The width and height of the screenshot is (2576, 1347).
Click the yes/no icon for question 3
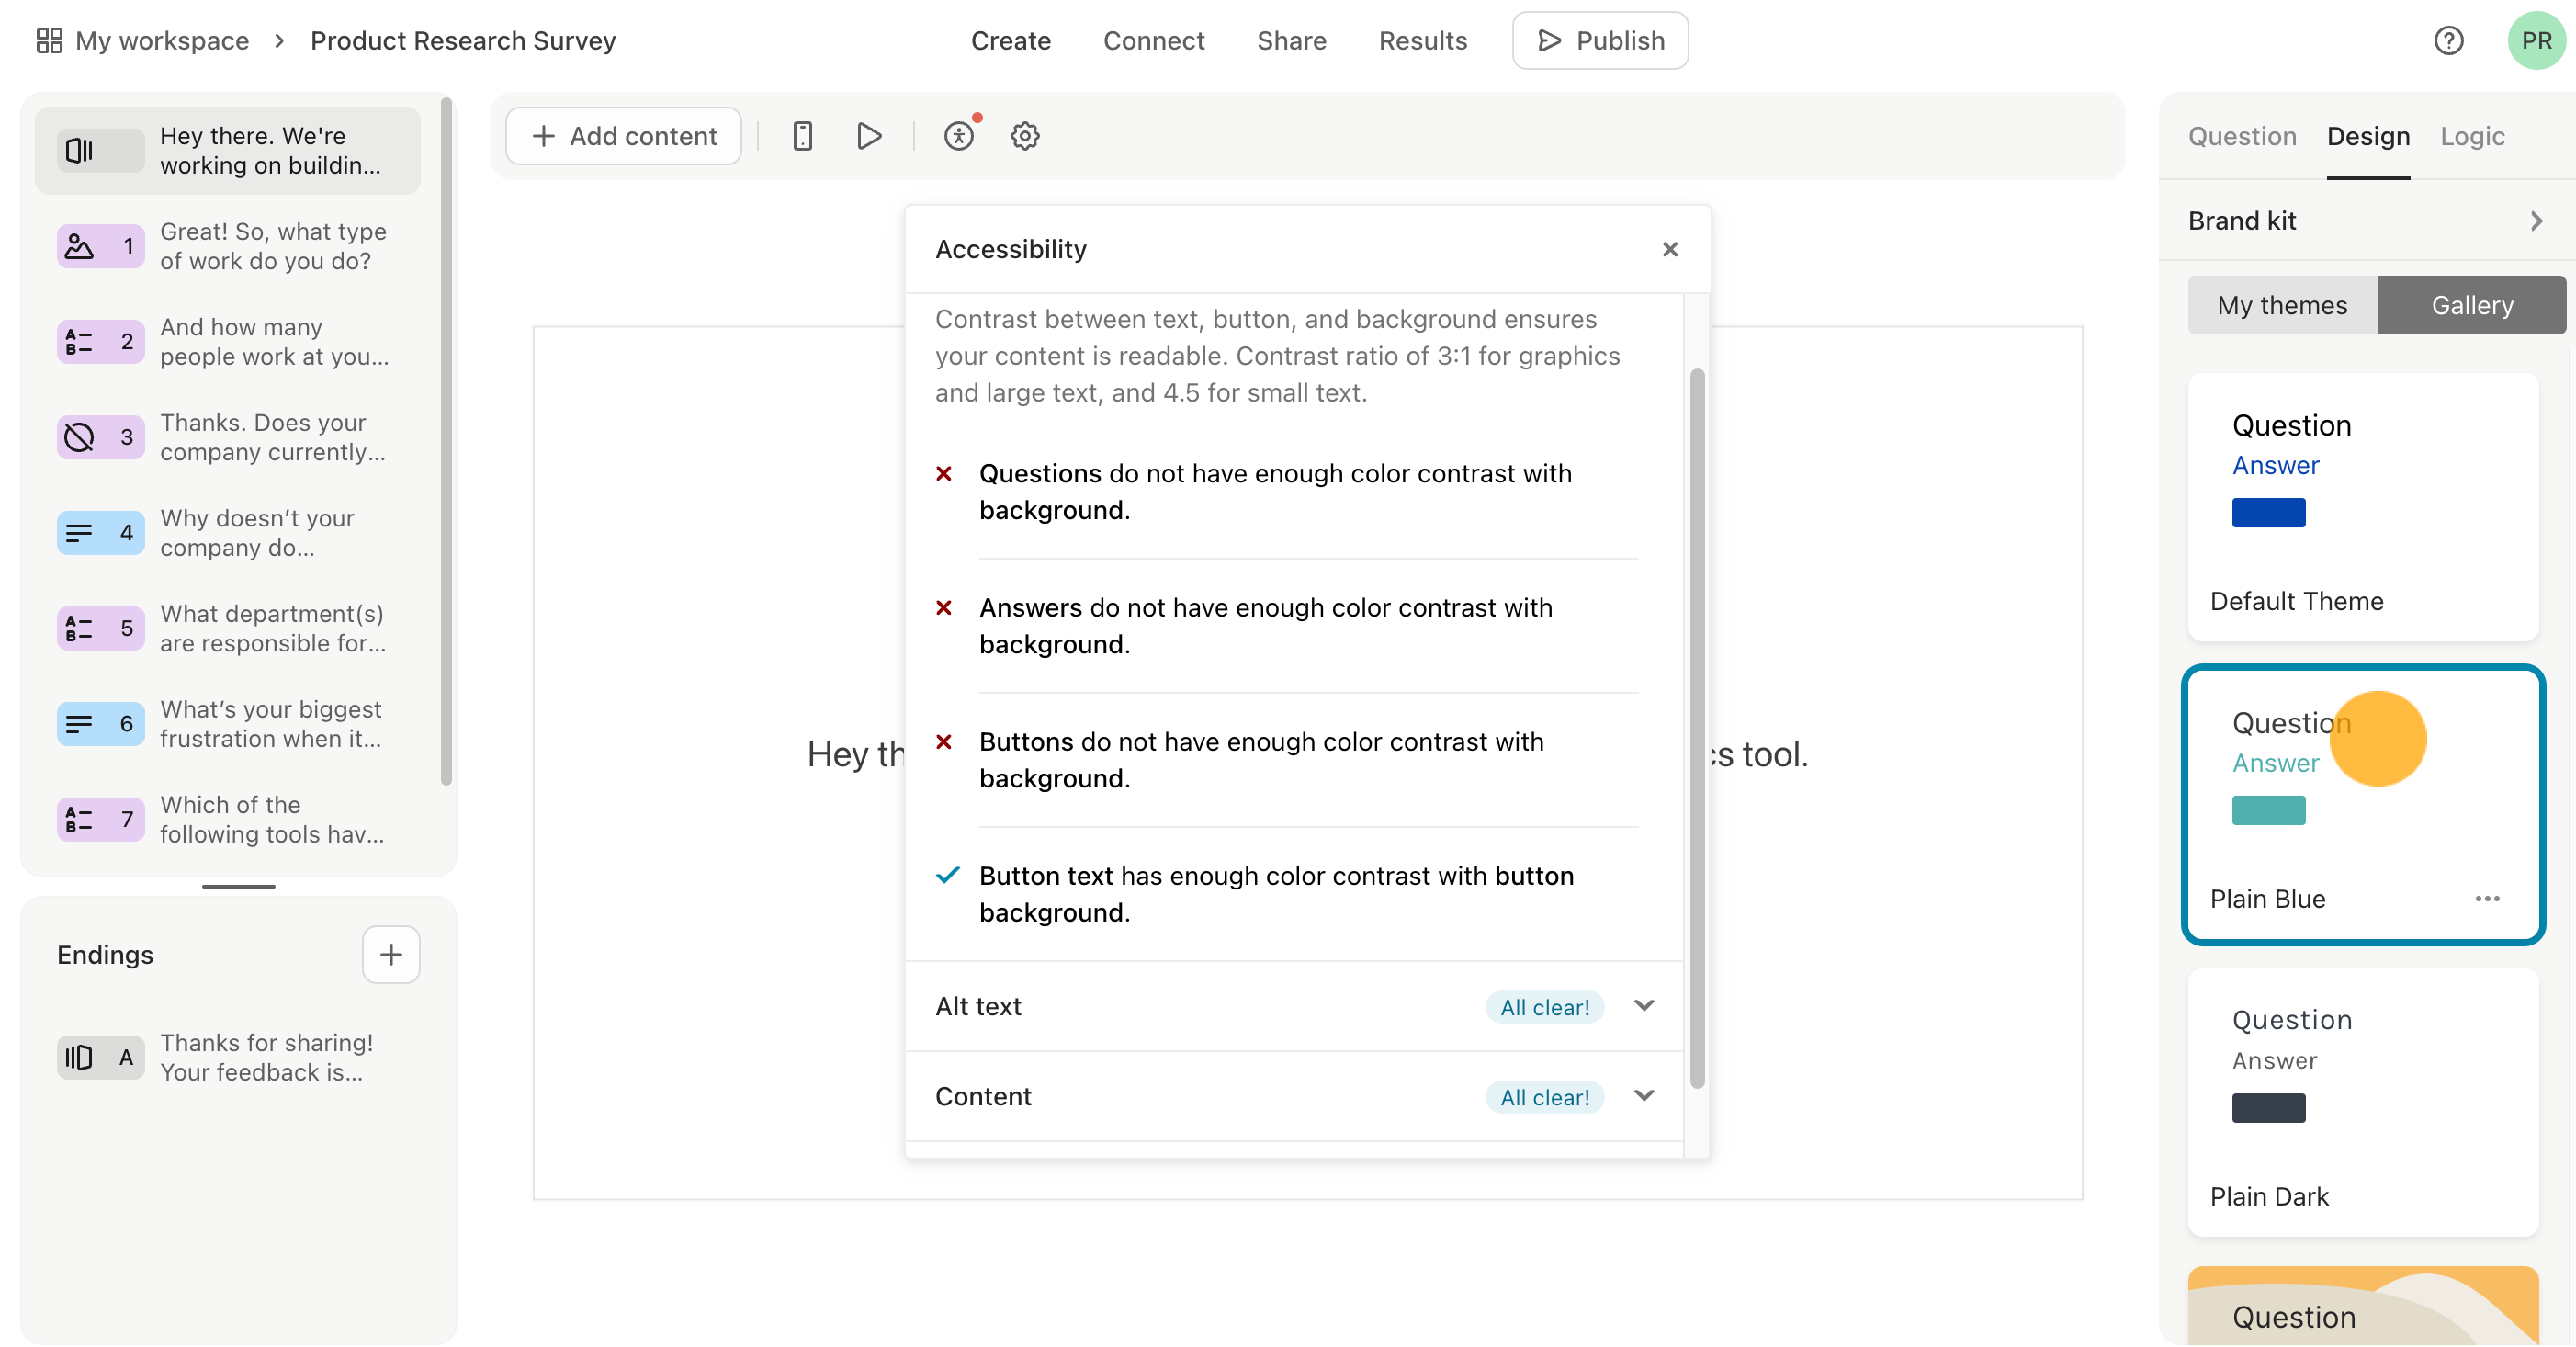point(79,437)
